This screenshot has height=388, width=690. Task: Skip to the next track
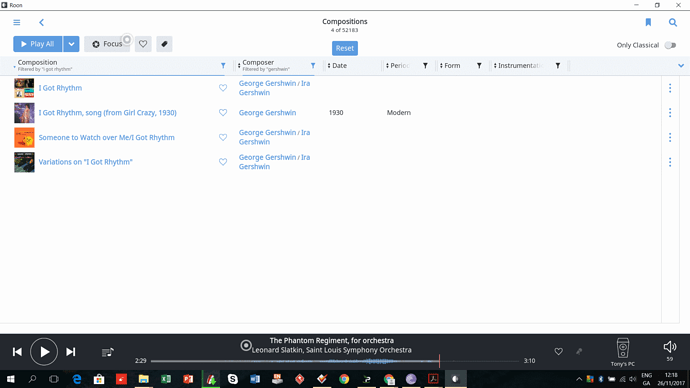pos(70,352)
